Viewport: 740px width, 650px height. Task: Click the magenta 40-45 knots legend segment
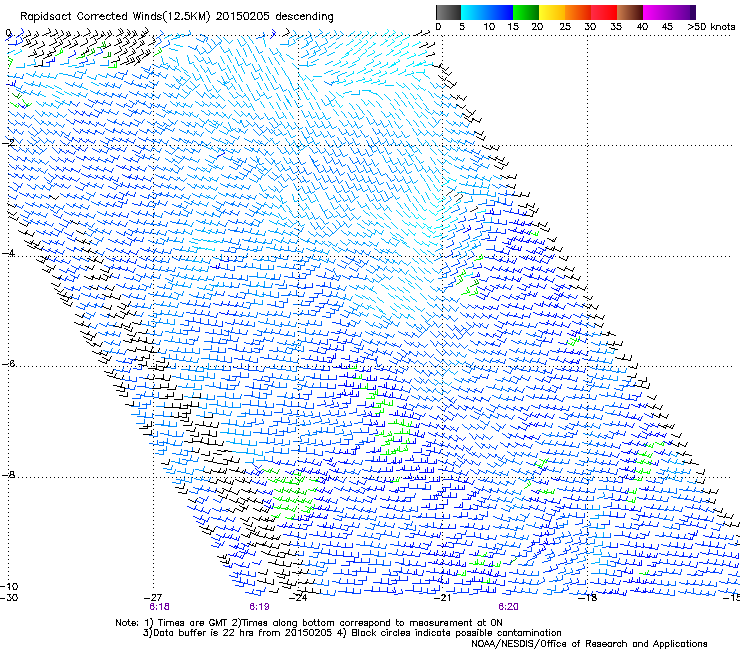[656, 12]
